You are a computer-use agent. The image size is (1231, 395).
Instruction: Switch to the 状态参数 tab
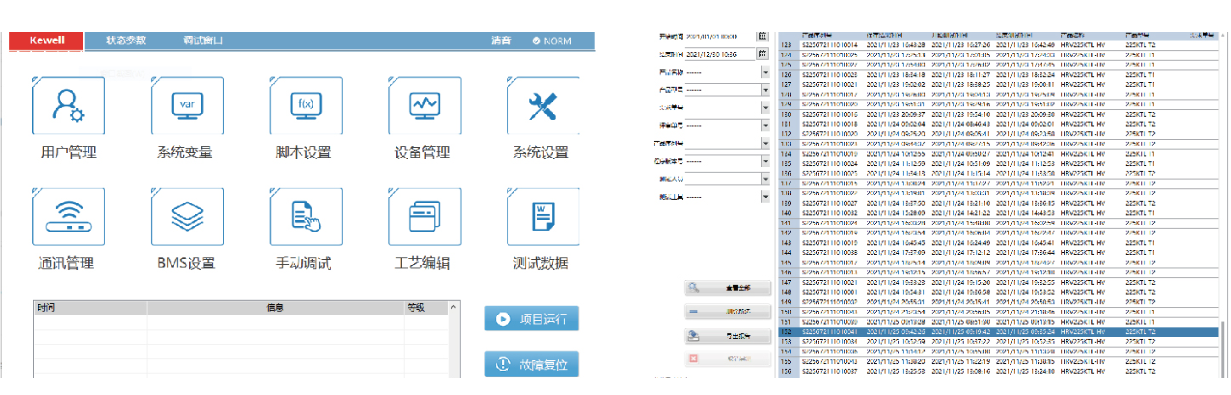click(126, 41)
